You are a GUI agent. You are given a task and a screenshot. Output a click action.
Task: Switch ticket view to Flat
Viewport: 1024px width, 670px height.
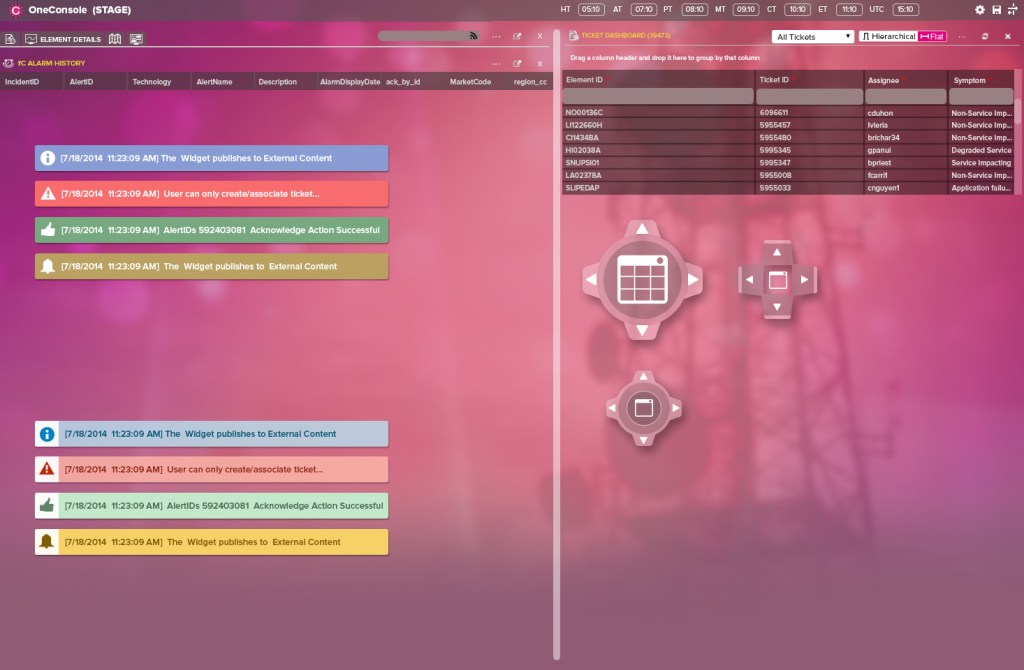click(x=932, y=36)
